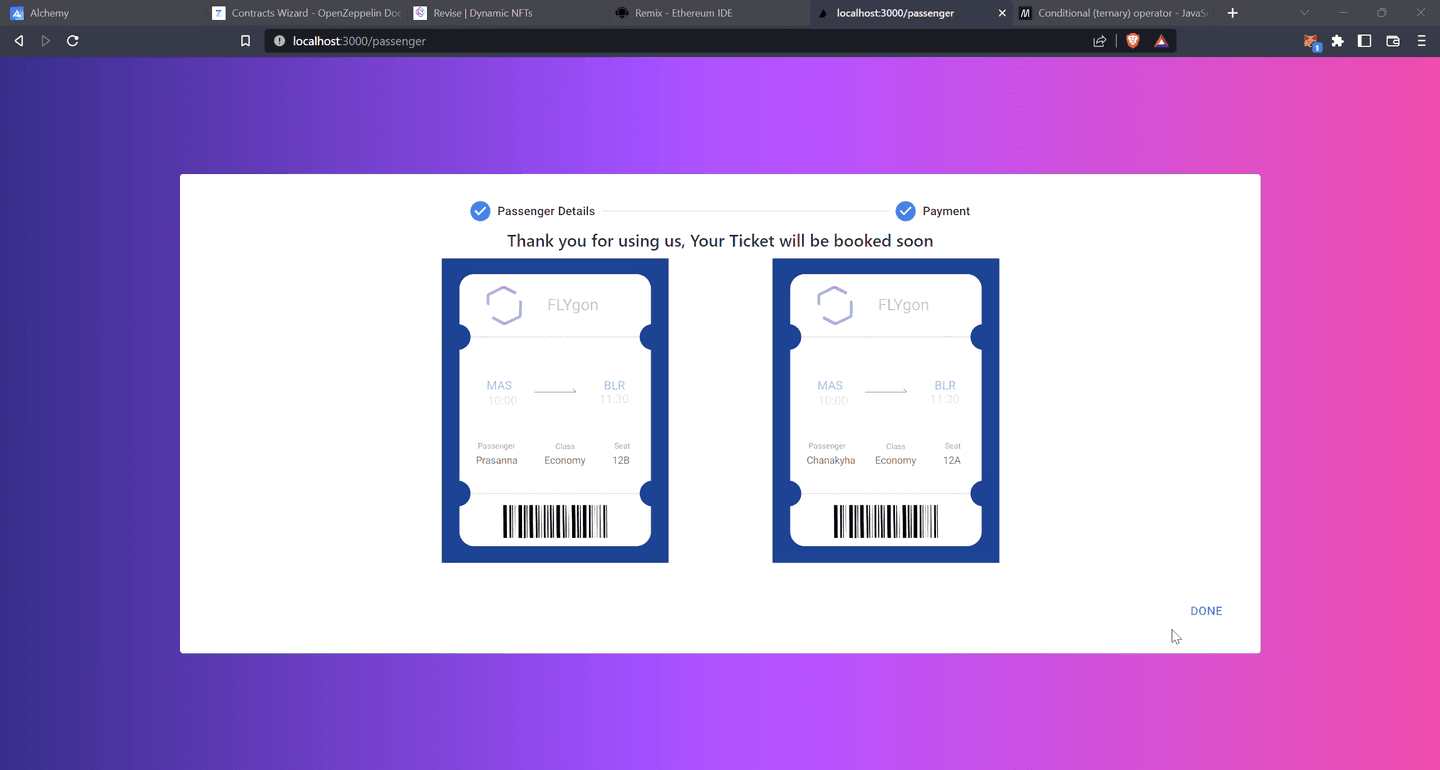
Task: Close the localhost:3000/passenger tab
Action: point(1003,13)
